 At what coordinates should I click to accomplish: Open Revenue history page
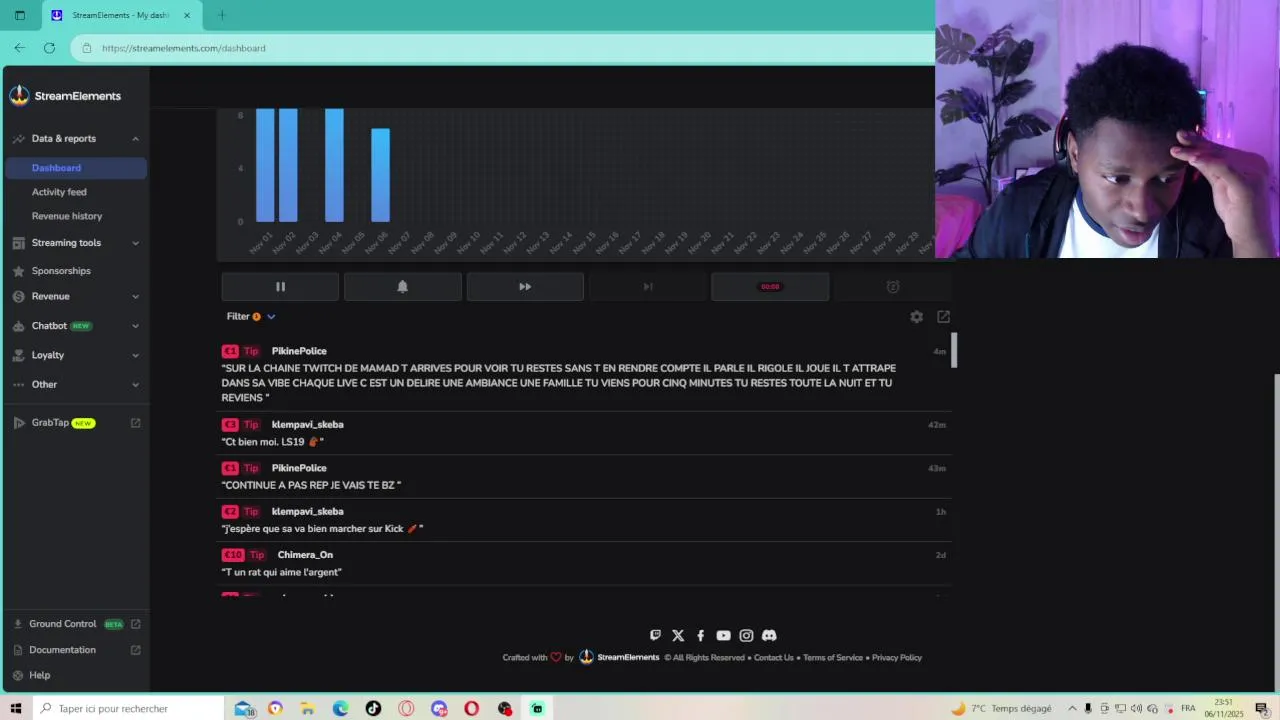[x=67, y=216]
